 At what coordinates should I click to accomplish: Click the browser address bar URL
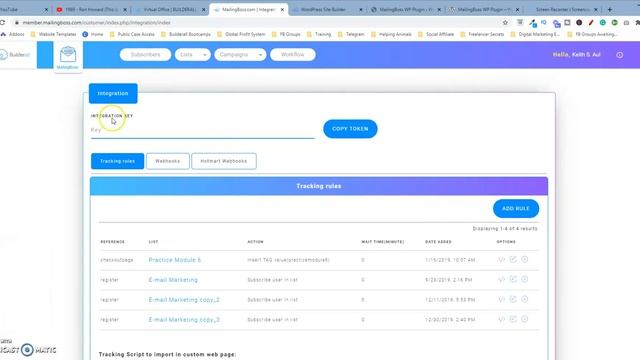pyautogui.click(x=96, y=23)
